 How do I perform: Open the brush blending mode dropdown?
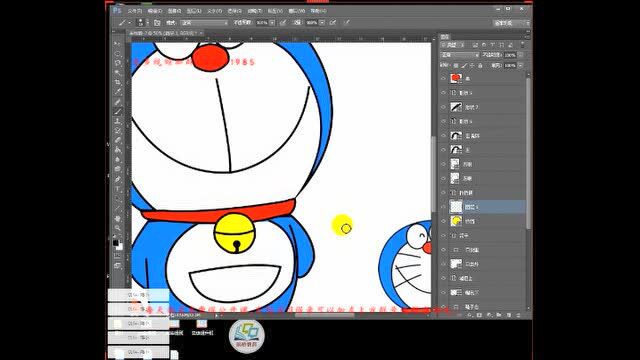(204, 23)
